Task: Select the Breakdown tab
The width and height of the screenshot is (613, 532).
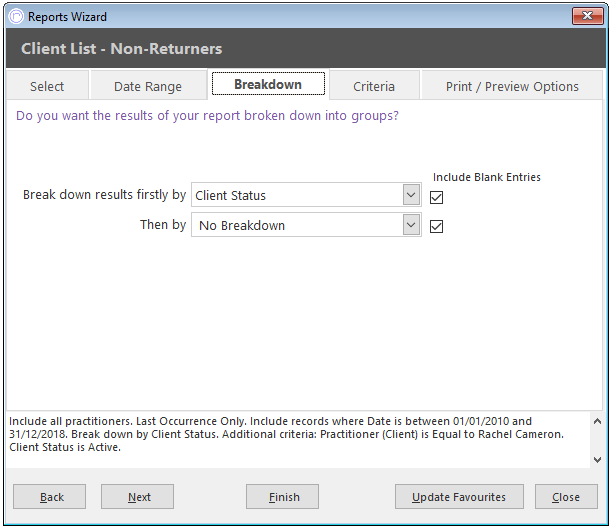Action: [x=268, y=84]
